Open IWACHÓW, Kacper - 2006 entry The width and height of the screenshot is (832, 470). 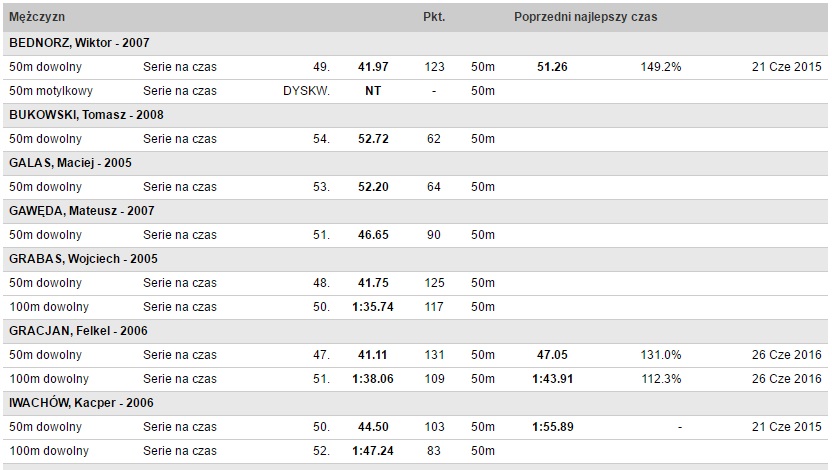pos(81,403)
